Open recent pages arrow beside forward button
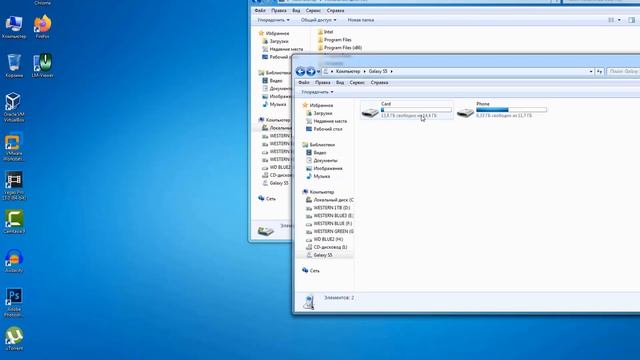Screen dimensions: 640x360 tap(319, 72)
